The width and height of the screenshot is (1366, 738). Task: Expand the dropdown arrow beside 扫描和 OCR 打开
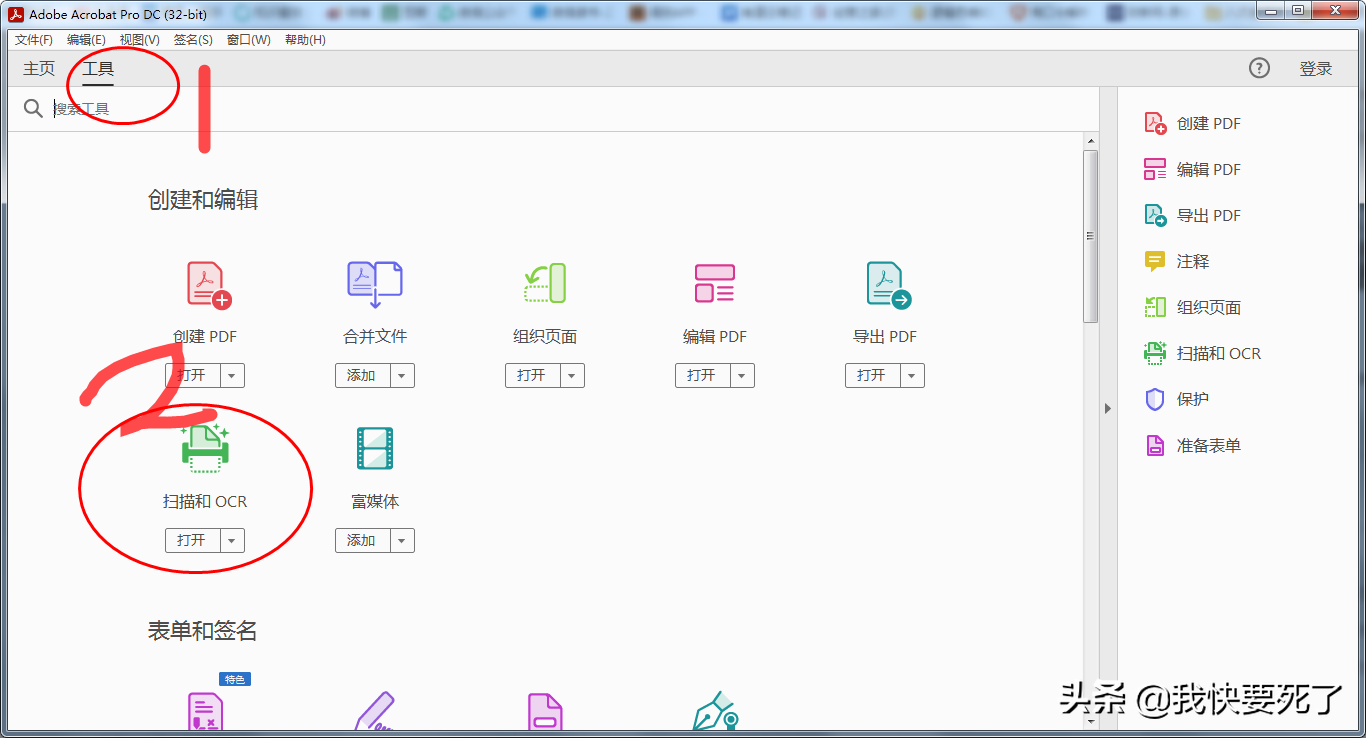[232, 540]
